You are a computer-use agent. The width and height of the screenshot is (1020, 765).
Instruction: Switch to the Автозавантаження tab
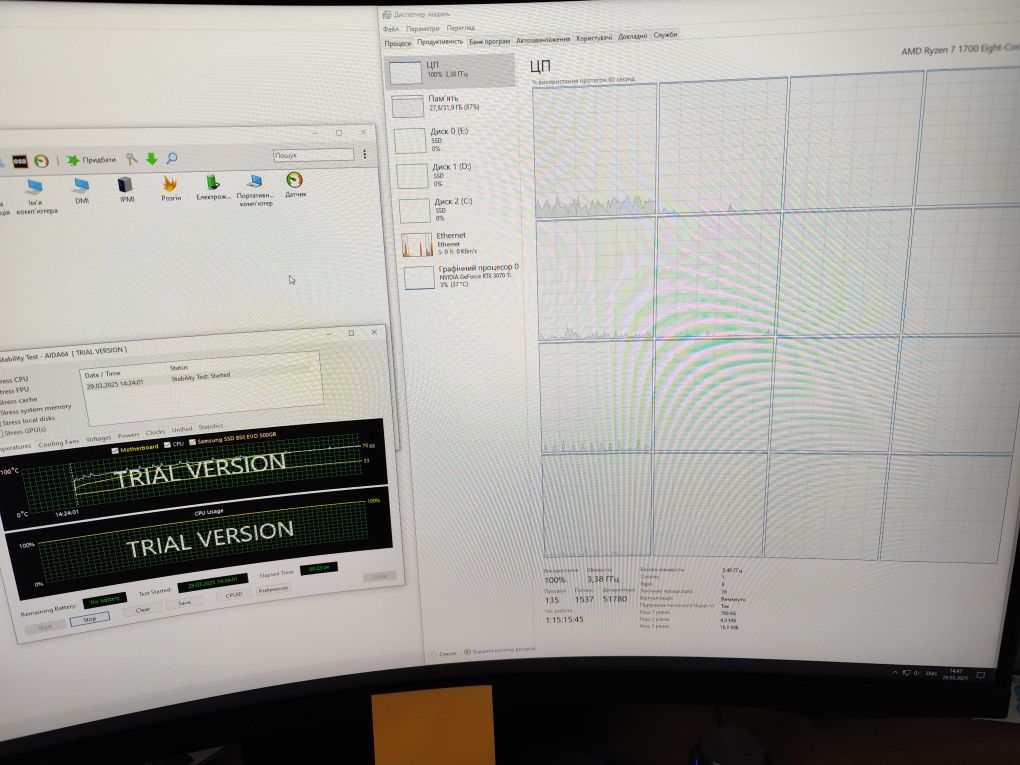(543, 40)
